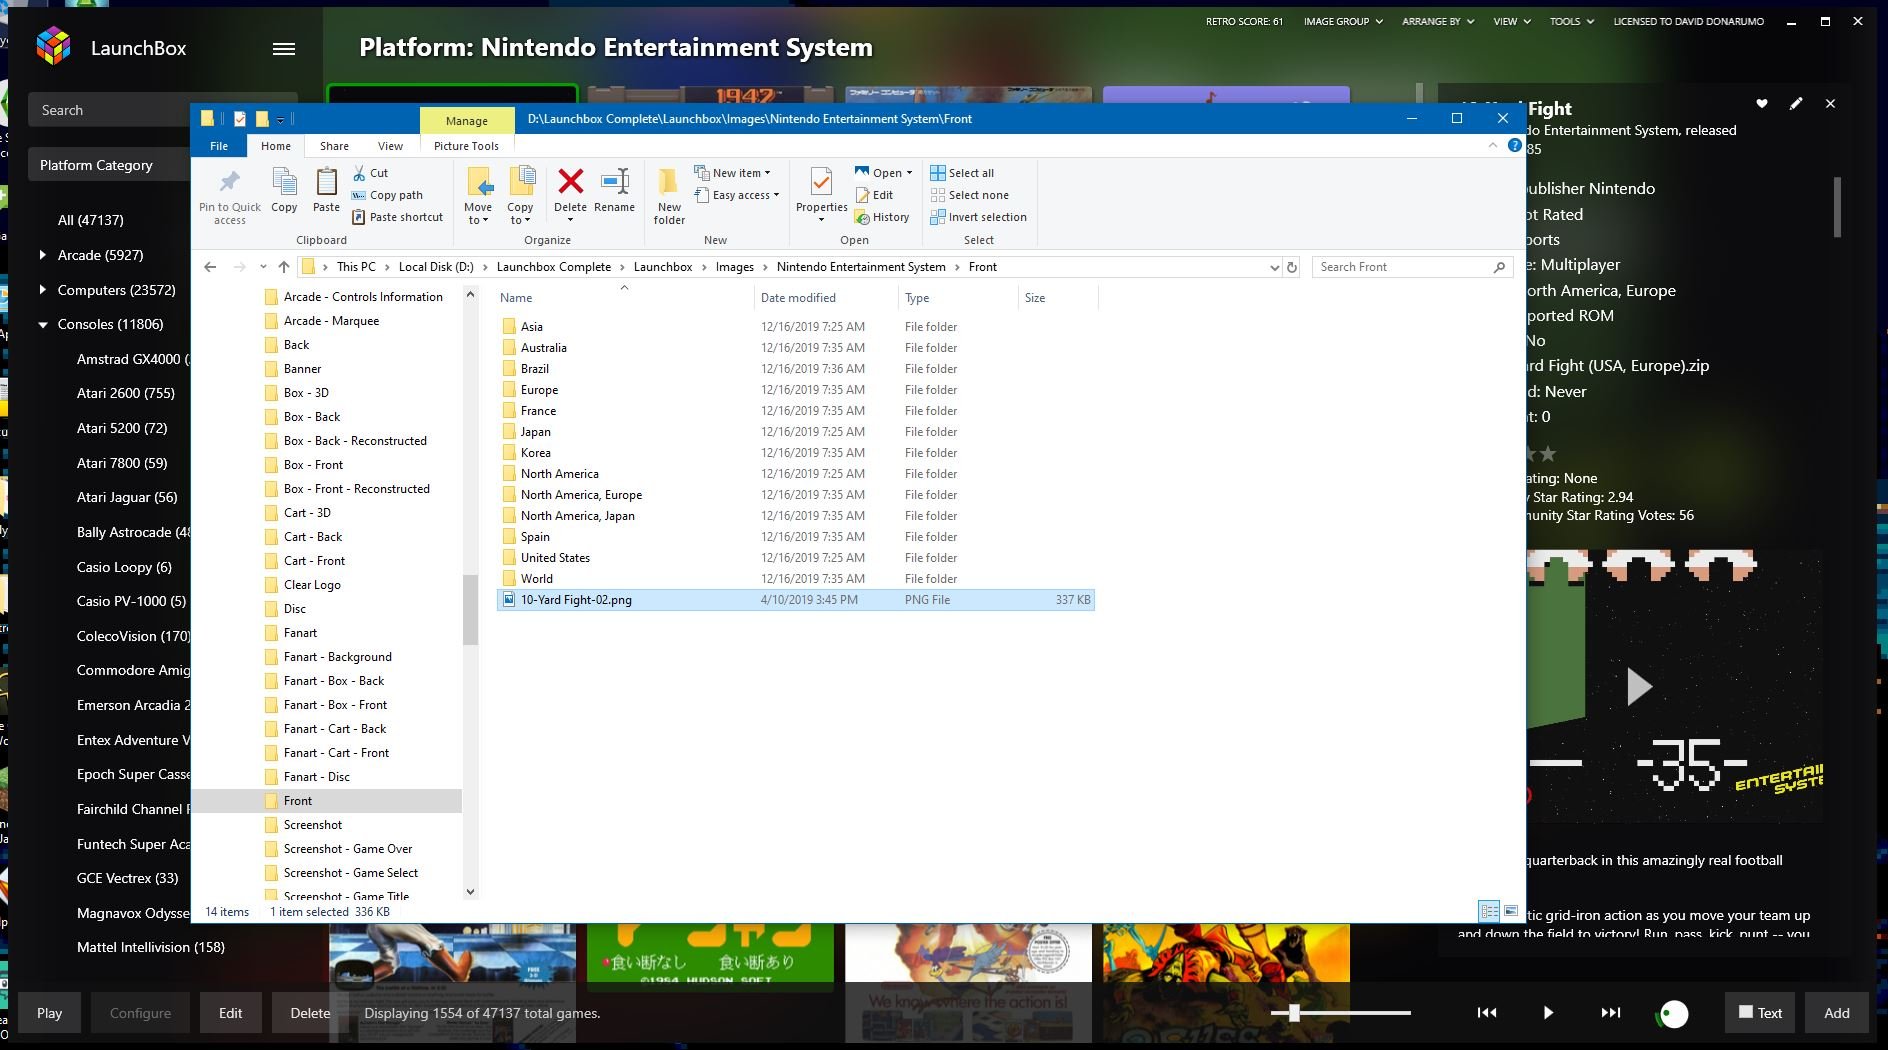Skip to next track in LaunchBox
Viewport: 1888px width, 1050px height.
[x=1610, y=1012]
